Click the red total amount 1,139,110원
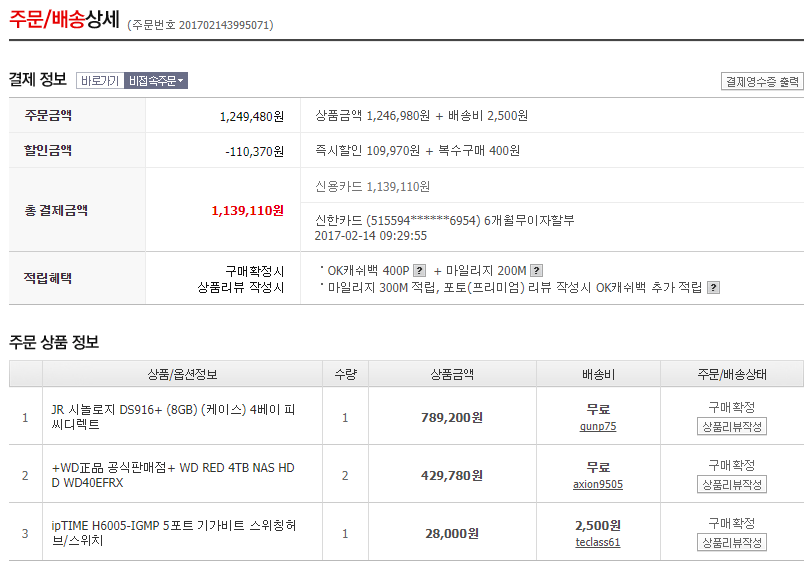Screen dimensions: 805x568 click(x=247, y=211)
